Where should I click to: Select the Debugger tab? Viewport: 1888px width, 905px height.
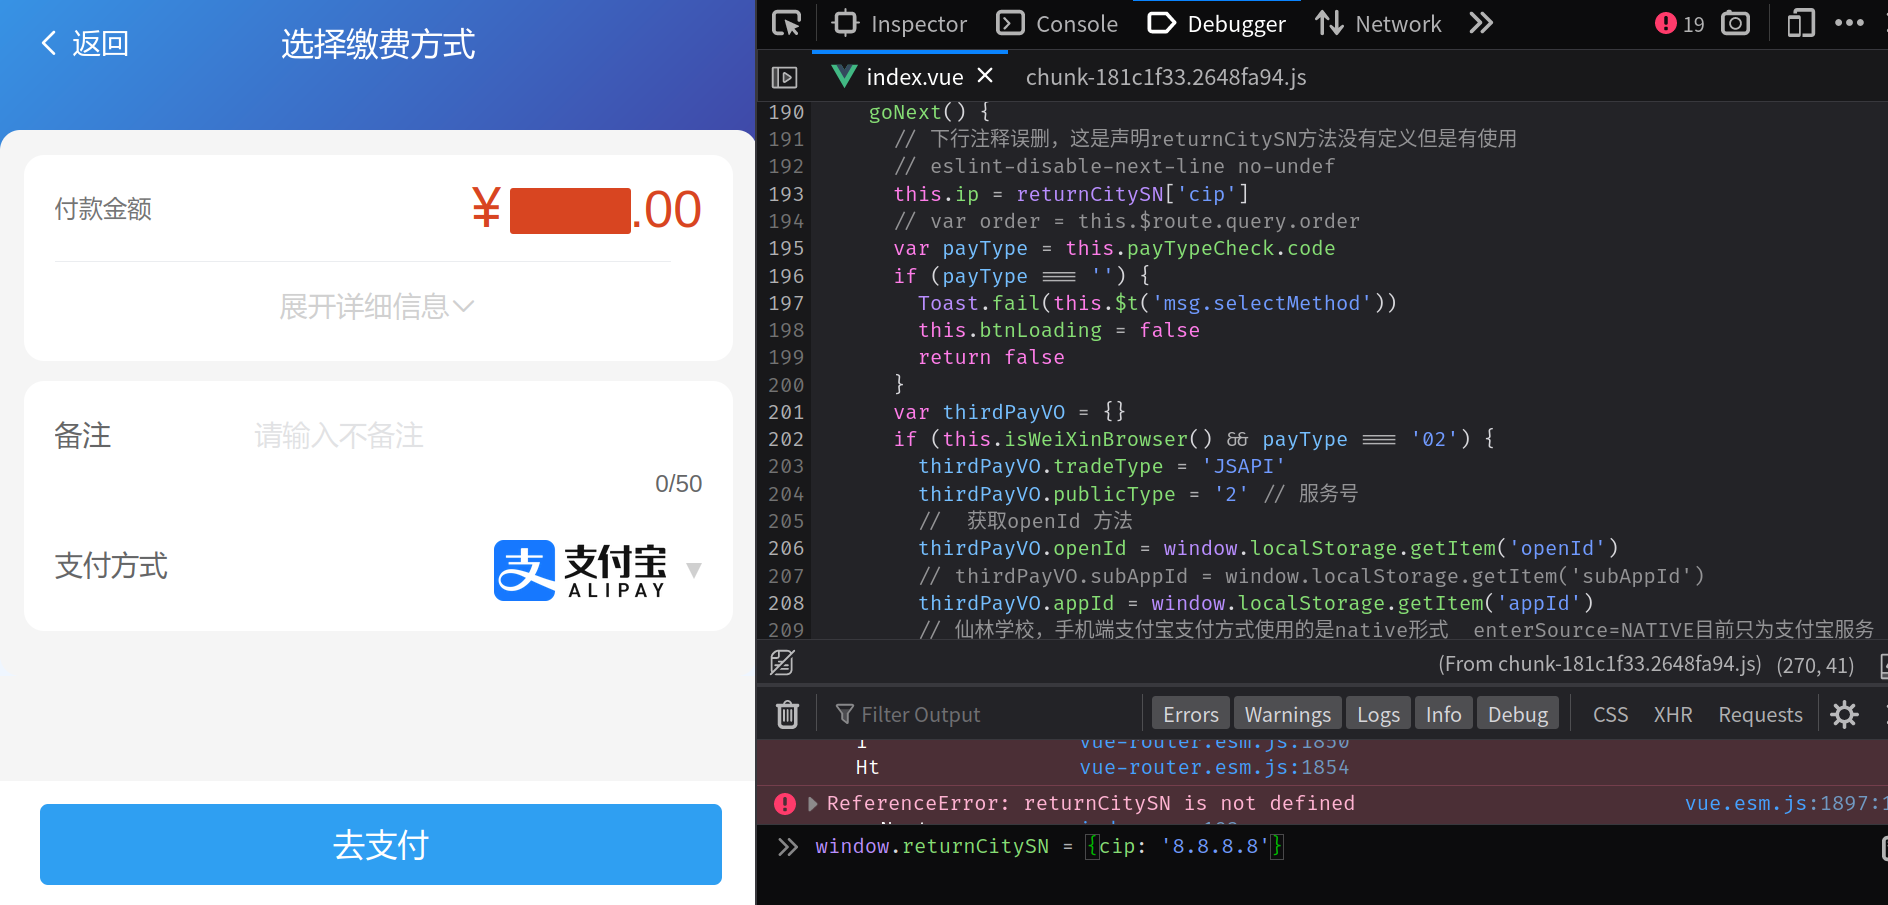[1217, 23]
